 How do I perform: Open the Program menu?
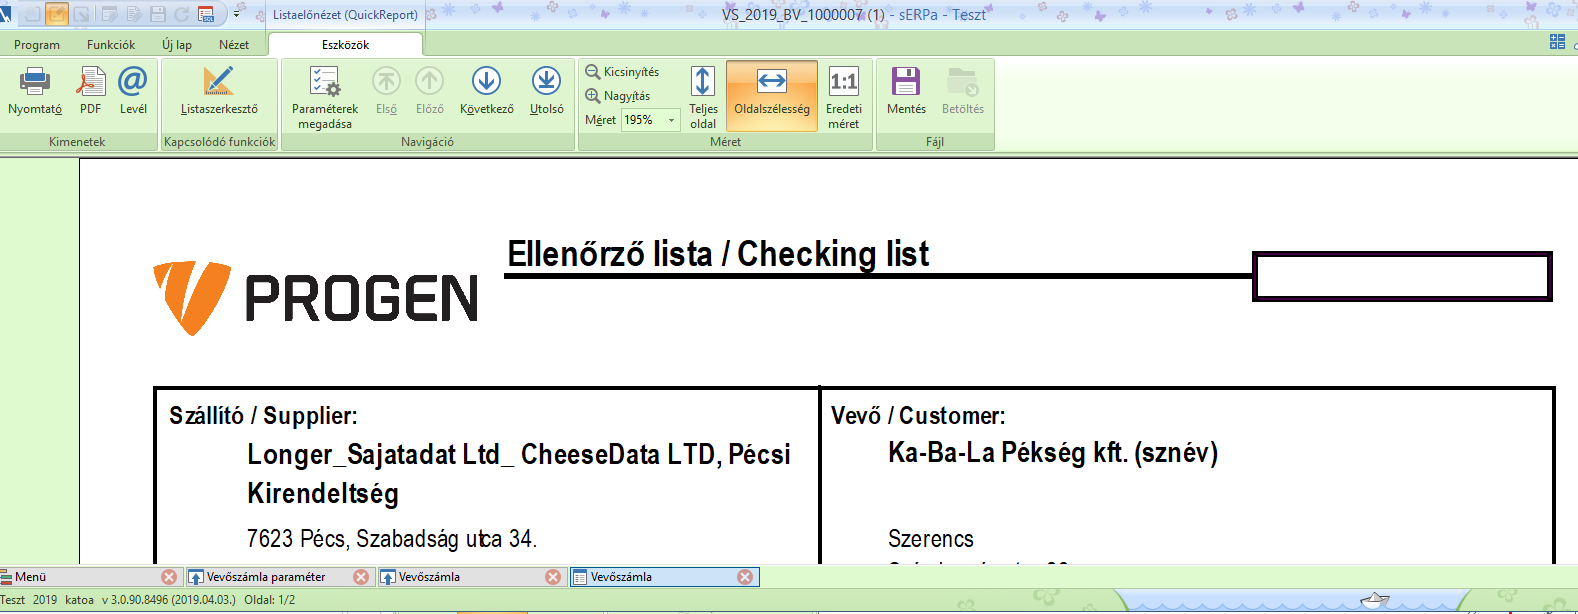[x=37, y=45]
